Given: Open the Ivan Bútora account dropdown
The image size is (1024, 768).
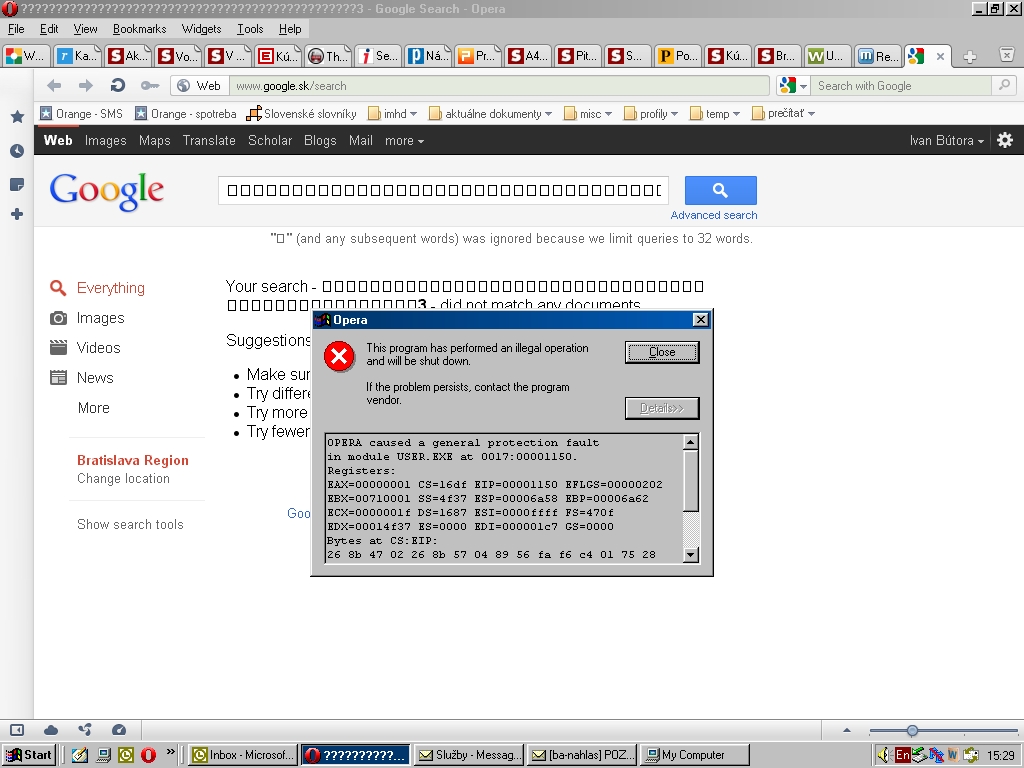Looking at the screenshot, I should click(947, 140).
